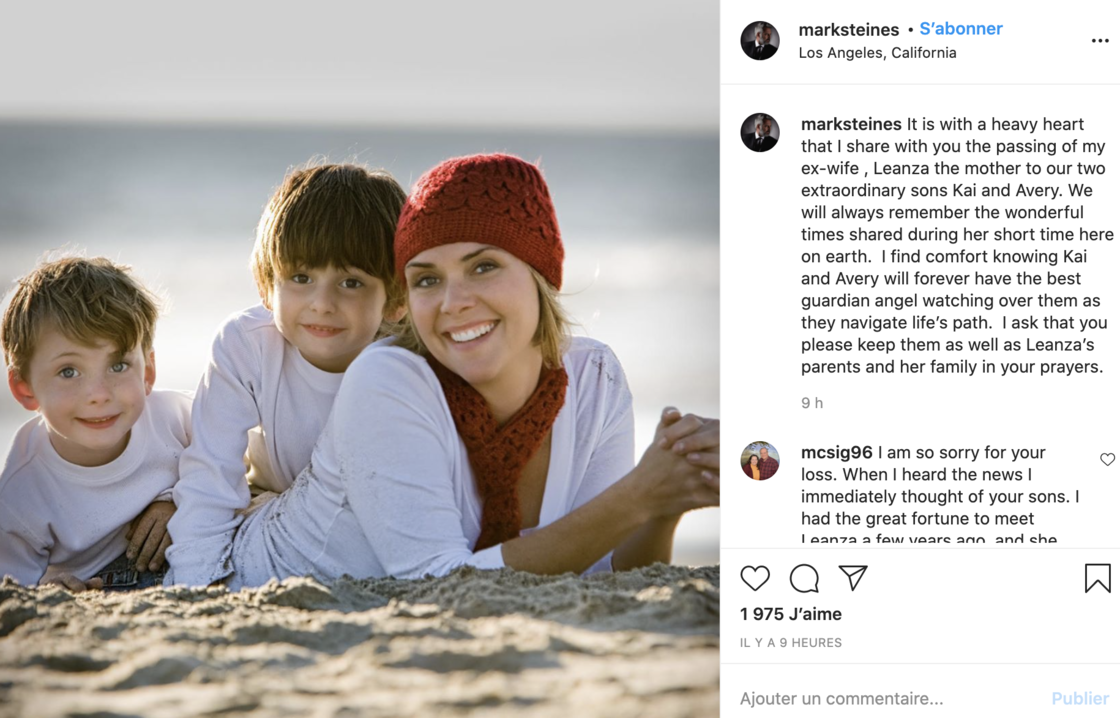The height and width of the screenshot is (718, 1120).
Task: Open comments via speech bubble icon
Action: (x=804, y=578)
